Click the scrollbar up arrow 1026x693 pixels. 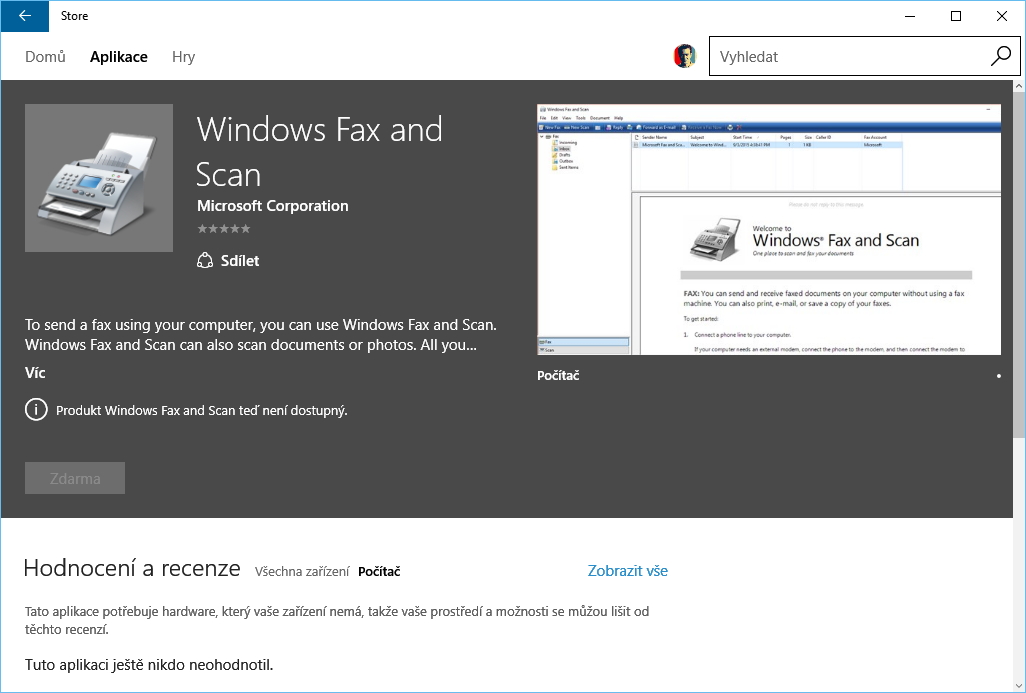point(1019,86)
